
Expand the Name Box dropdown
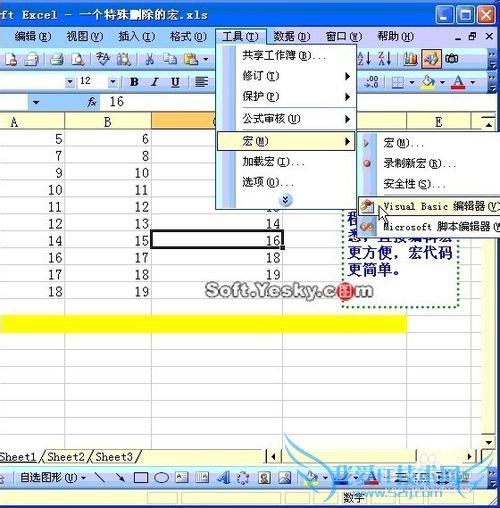tap(36, 102)
